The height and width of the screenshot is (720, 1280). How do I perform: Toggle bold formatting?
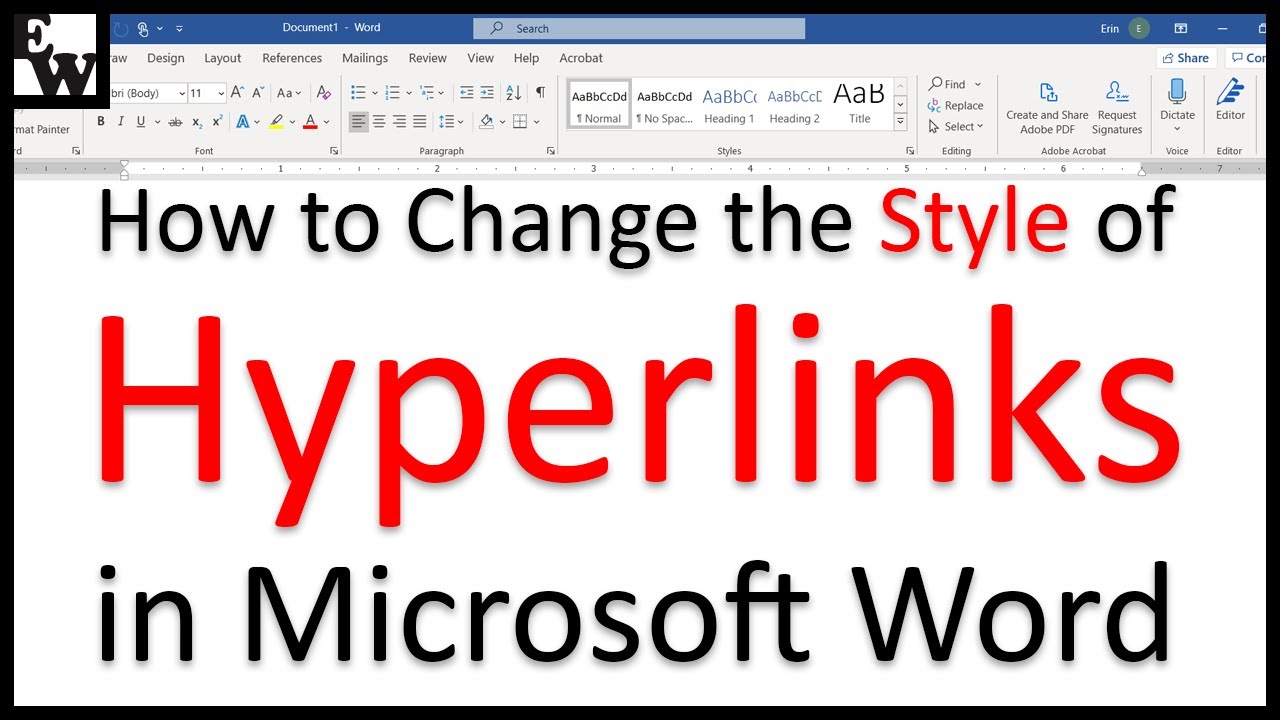point(101,122)
